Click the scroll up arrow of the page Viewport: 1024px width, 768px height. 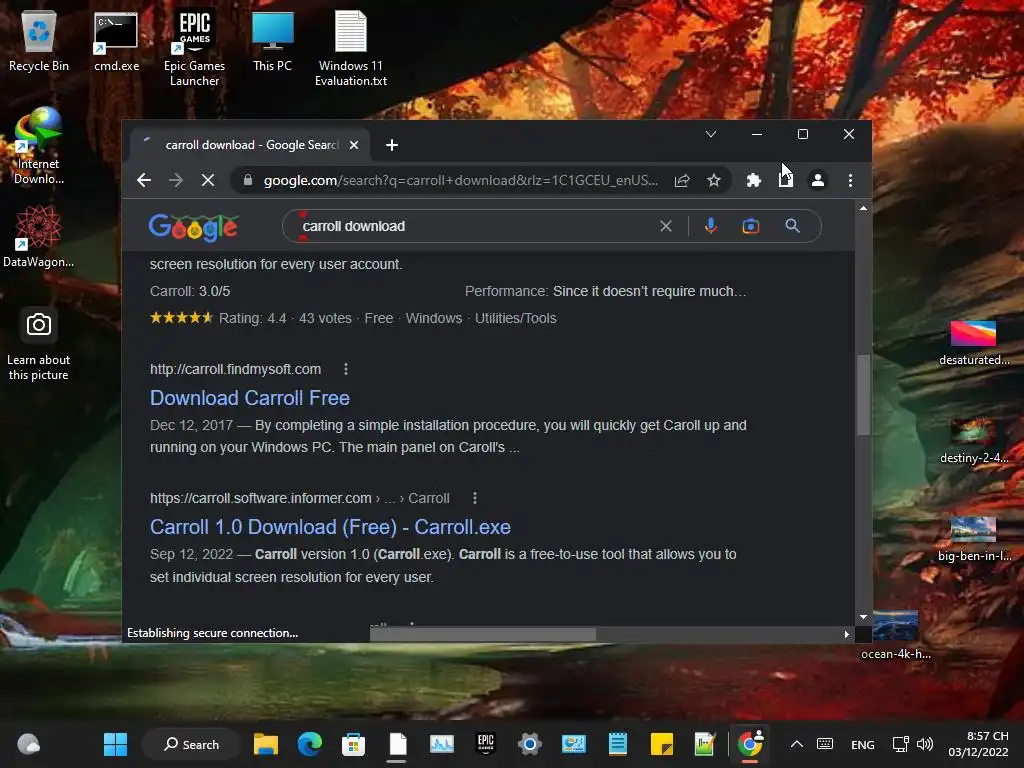pos(863,208)
